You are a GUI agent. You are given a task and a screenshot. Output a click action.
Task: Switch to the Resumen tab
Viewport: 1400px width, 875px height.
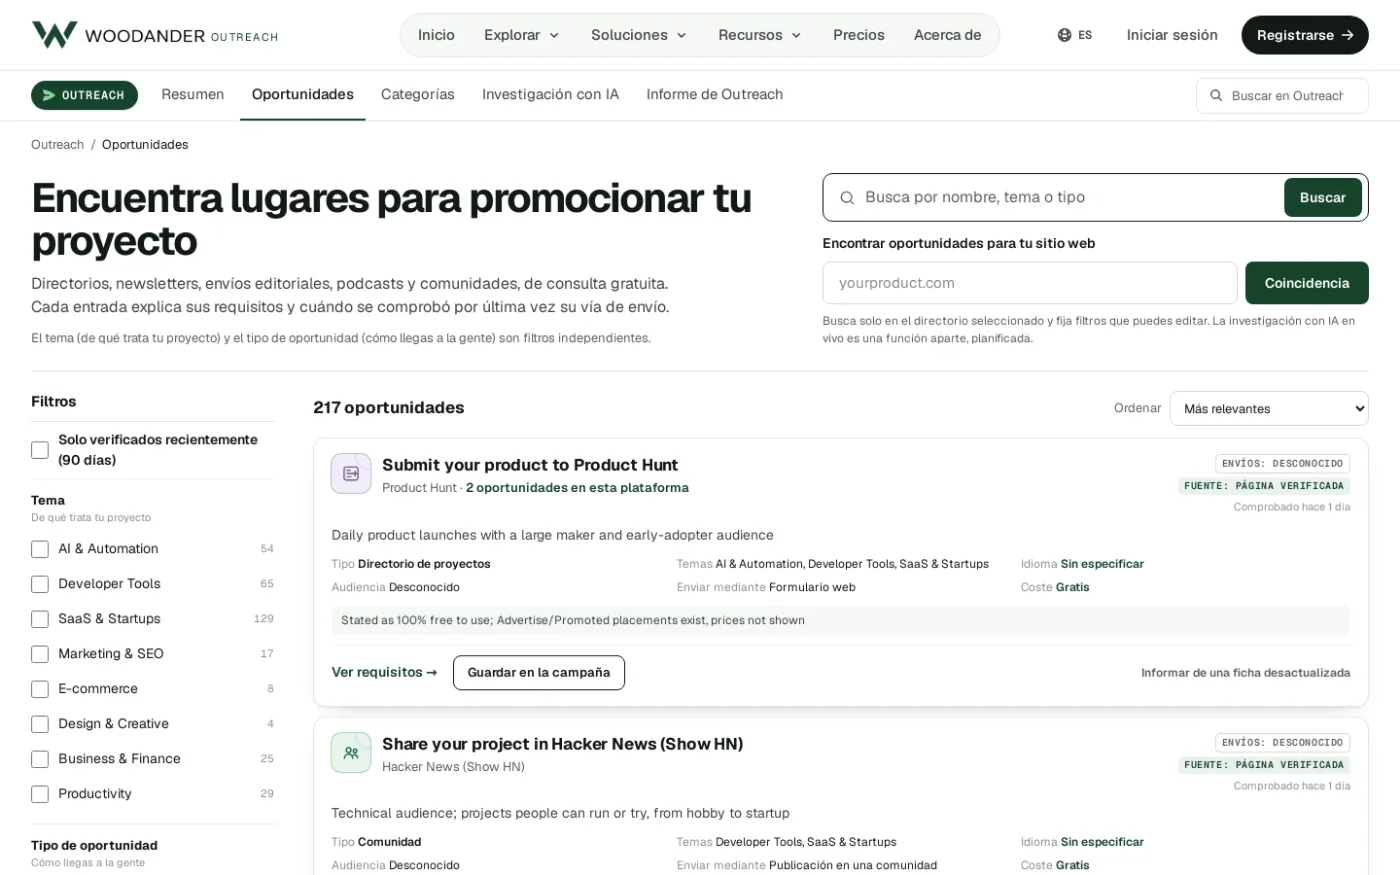(x=193, y=94)
